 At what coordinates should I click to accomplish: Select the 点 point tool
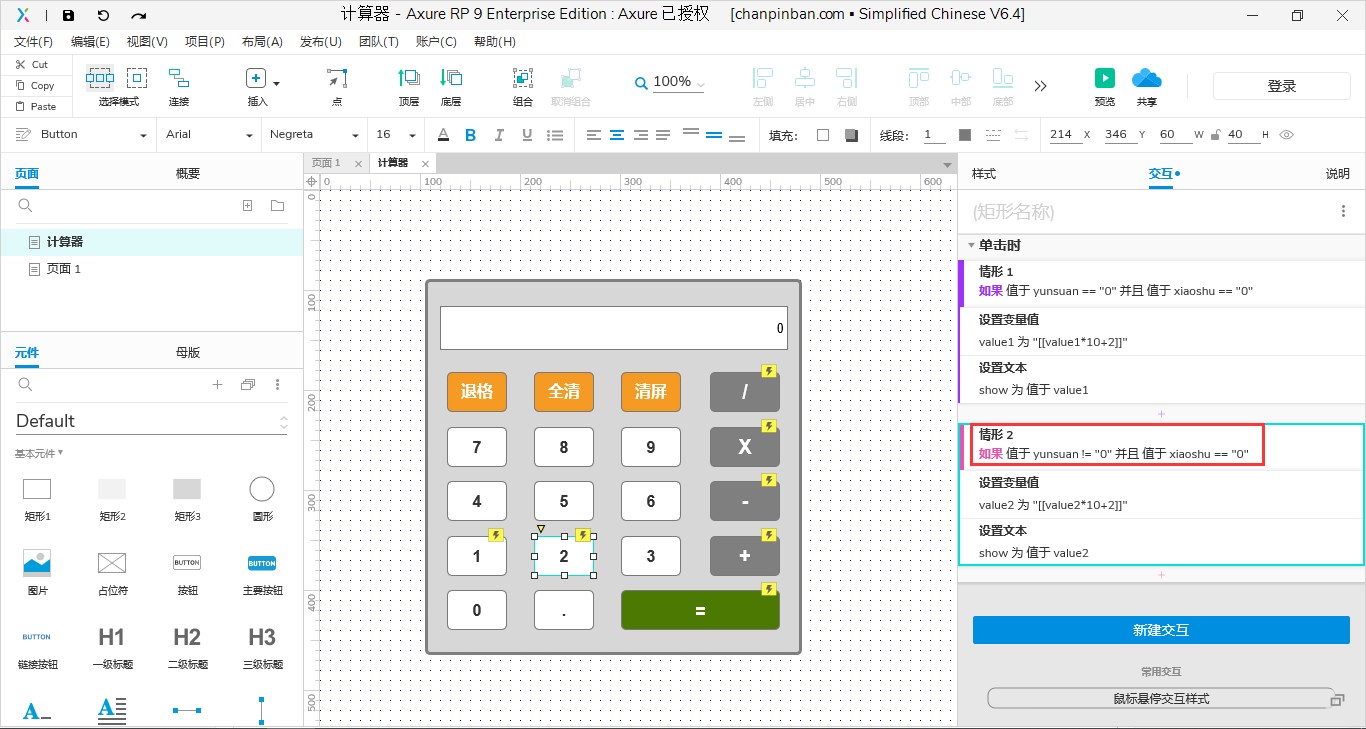click(337, 87)
